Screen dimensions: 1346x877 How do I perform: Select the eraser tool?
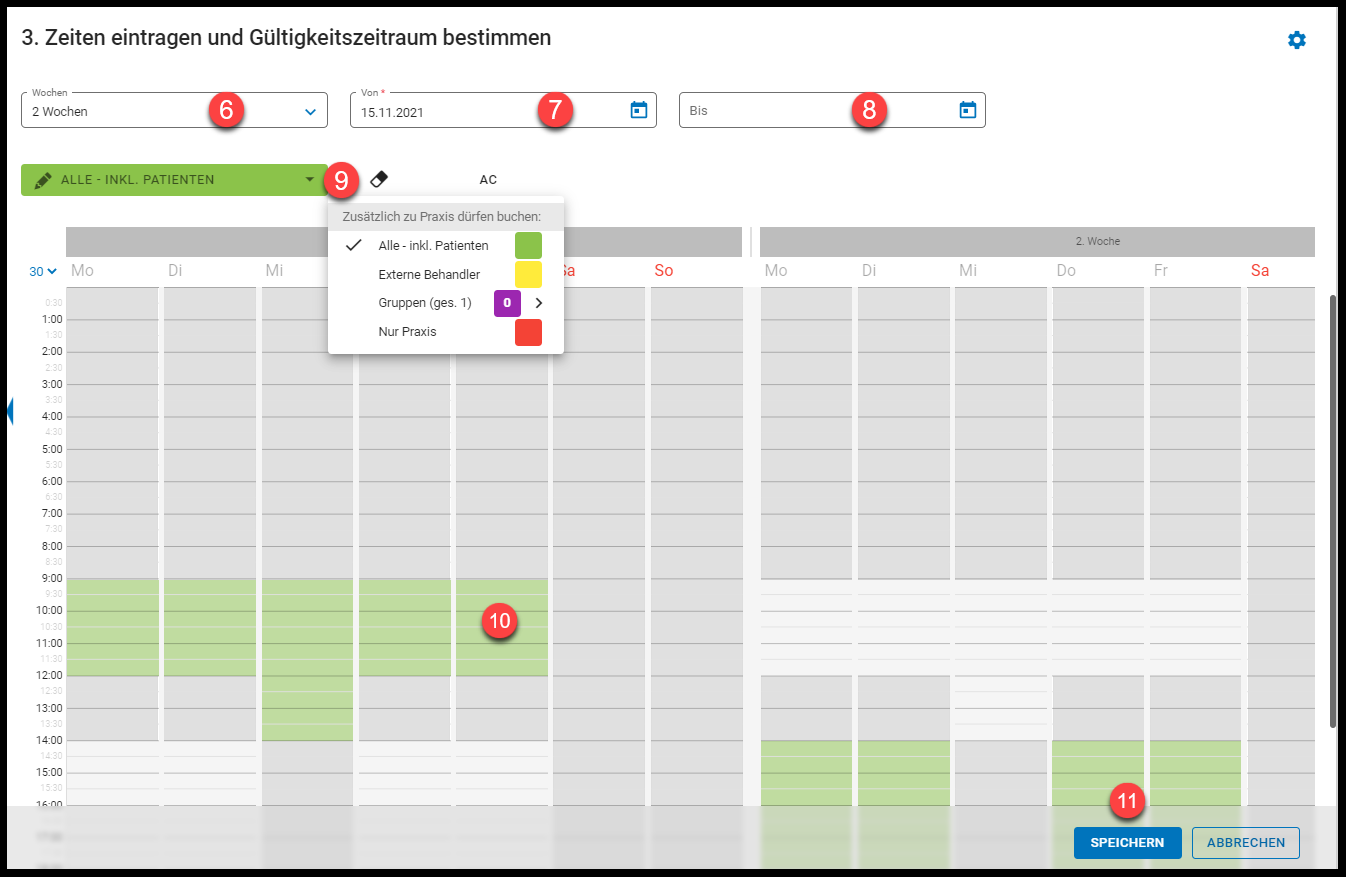379,180
